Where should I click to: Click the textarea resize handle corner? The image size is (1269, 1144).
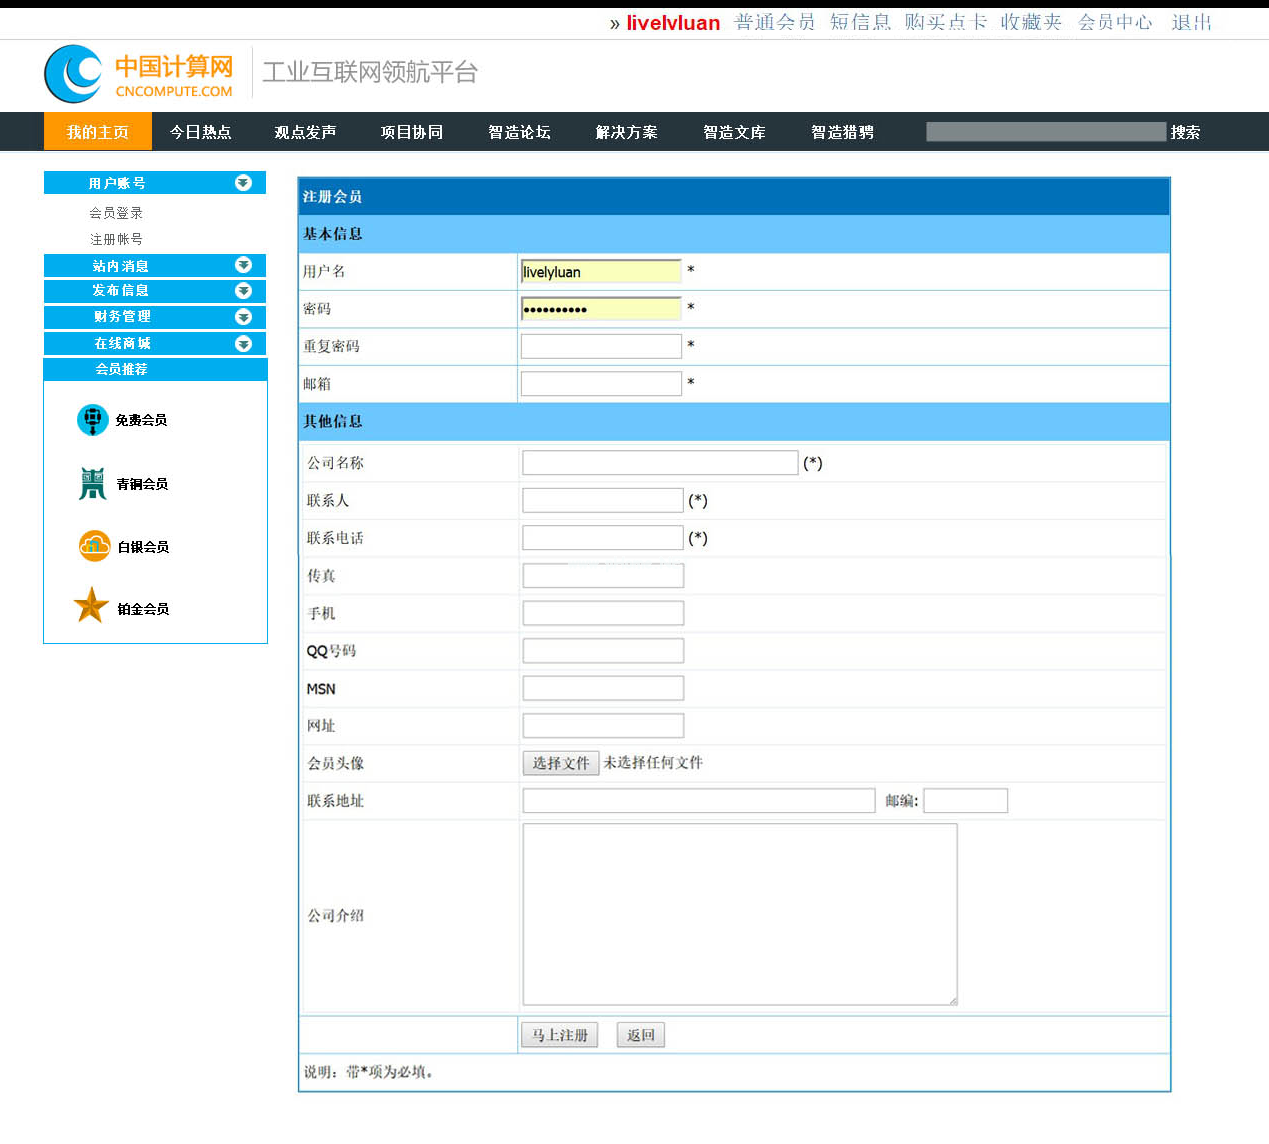point(953,1000)
